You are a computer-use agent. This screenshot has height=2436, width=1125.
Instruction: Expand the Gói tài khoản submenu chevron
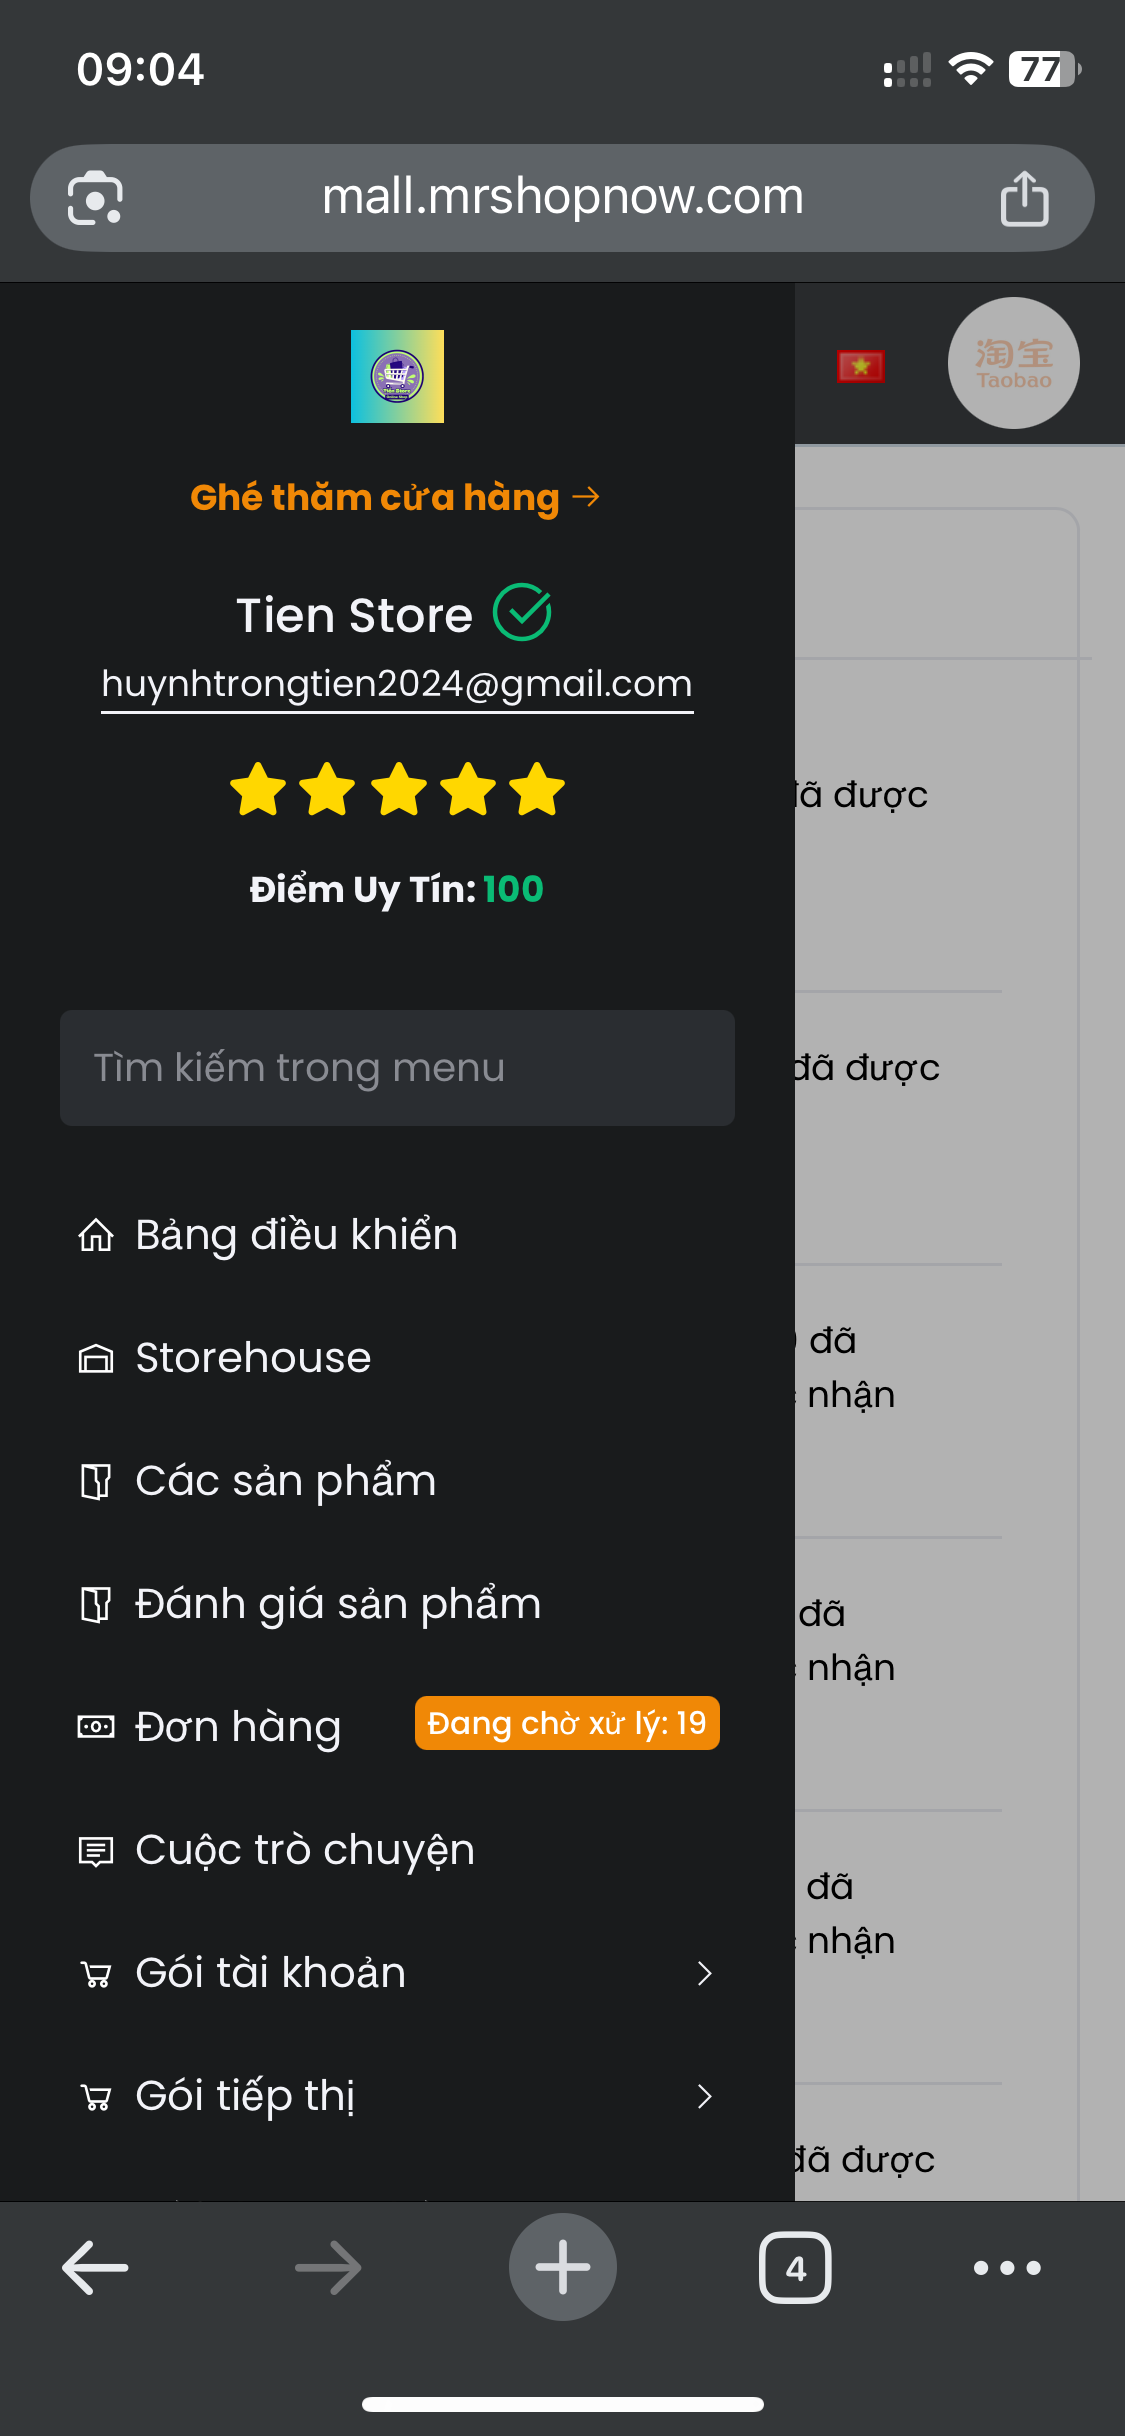point(705,1973)
